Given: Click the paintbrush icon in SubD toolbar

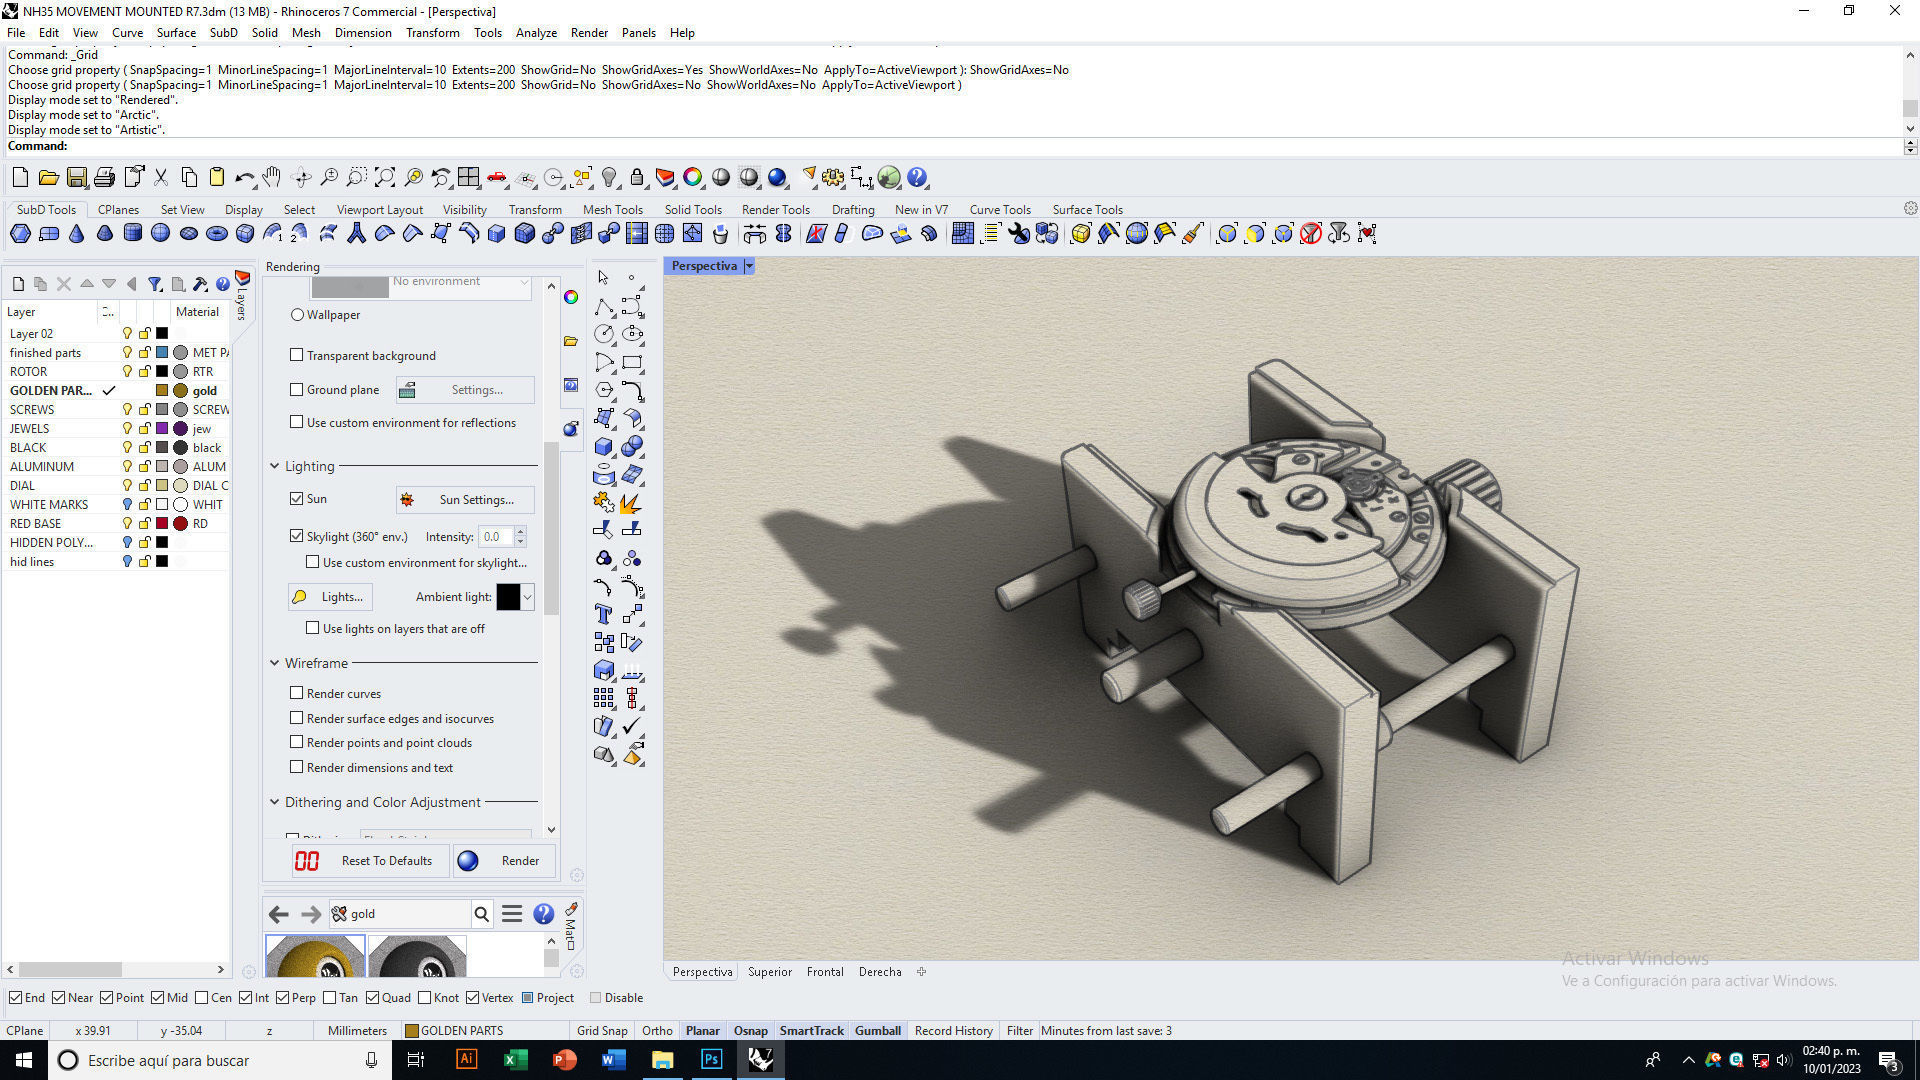Looking at the screenshot, I should pos(1192,234).
